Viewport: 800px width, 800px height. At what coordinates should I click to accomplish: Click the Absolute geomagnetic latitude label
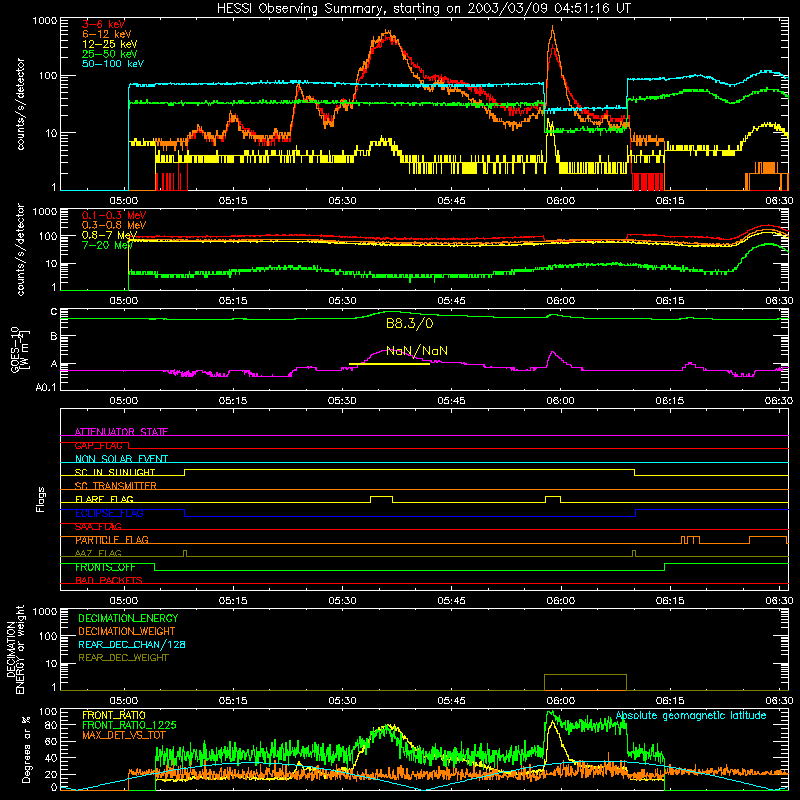pos(691,716)
